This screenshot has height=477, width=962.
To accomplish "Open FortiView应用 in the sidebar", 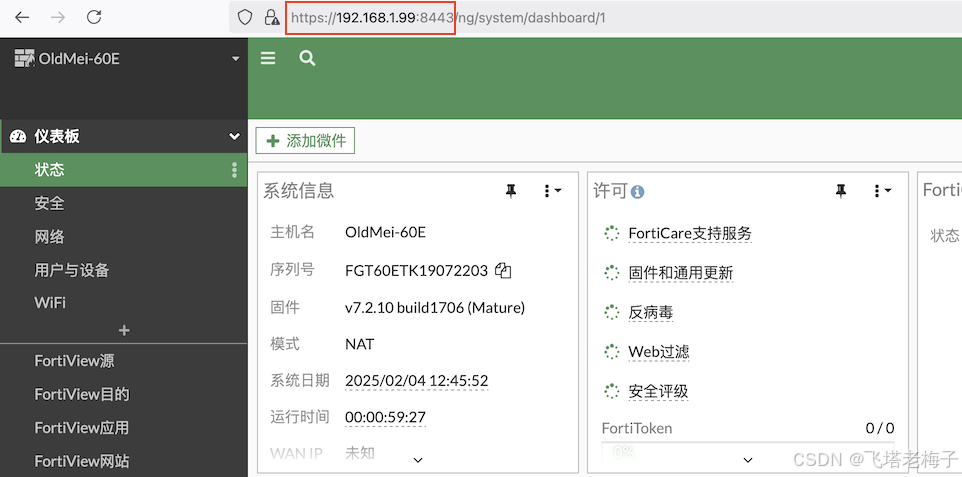I will point(82,427).
